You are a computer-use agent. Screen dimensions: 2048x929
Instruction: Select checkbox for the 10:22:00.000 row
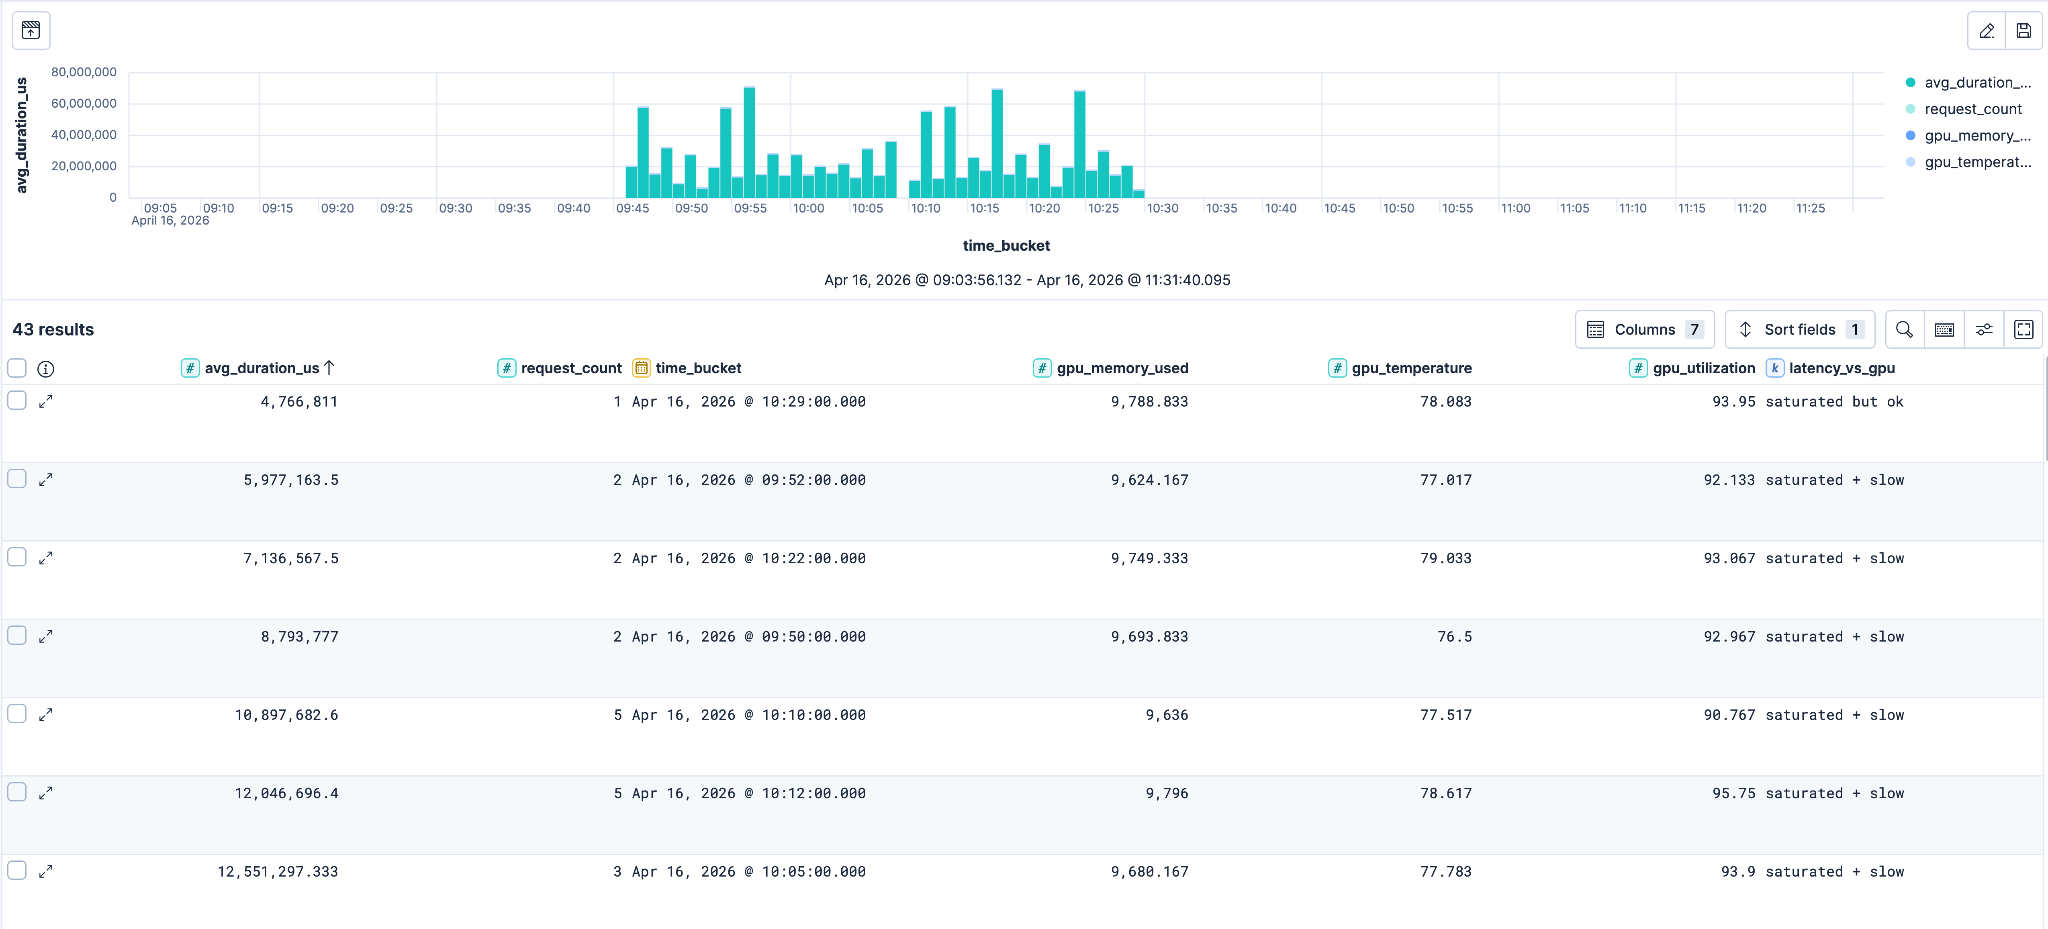17,556
